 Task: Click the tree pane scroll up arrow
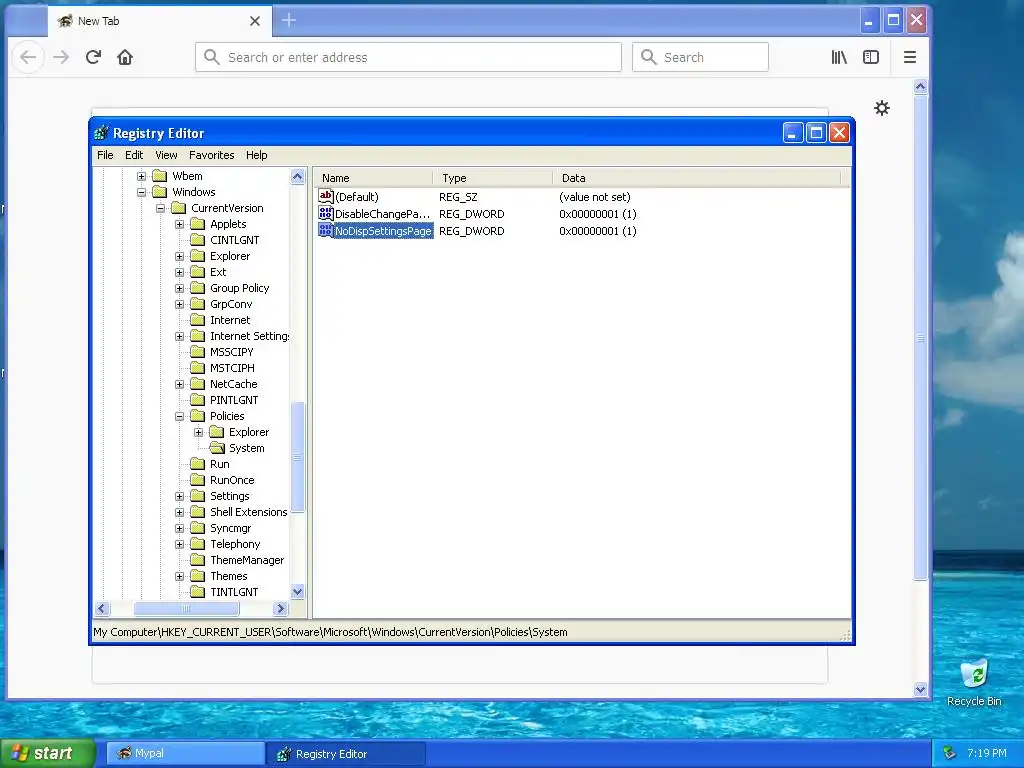pos(297,176)
